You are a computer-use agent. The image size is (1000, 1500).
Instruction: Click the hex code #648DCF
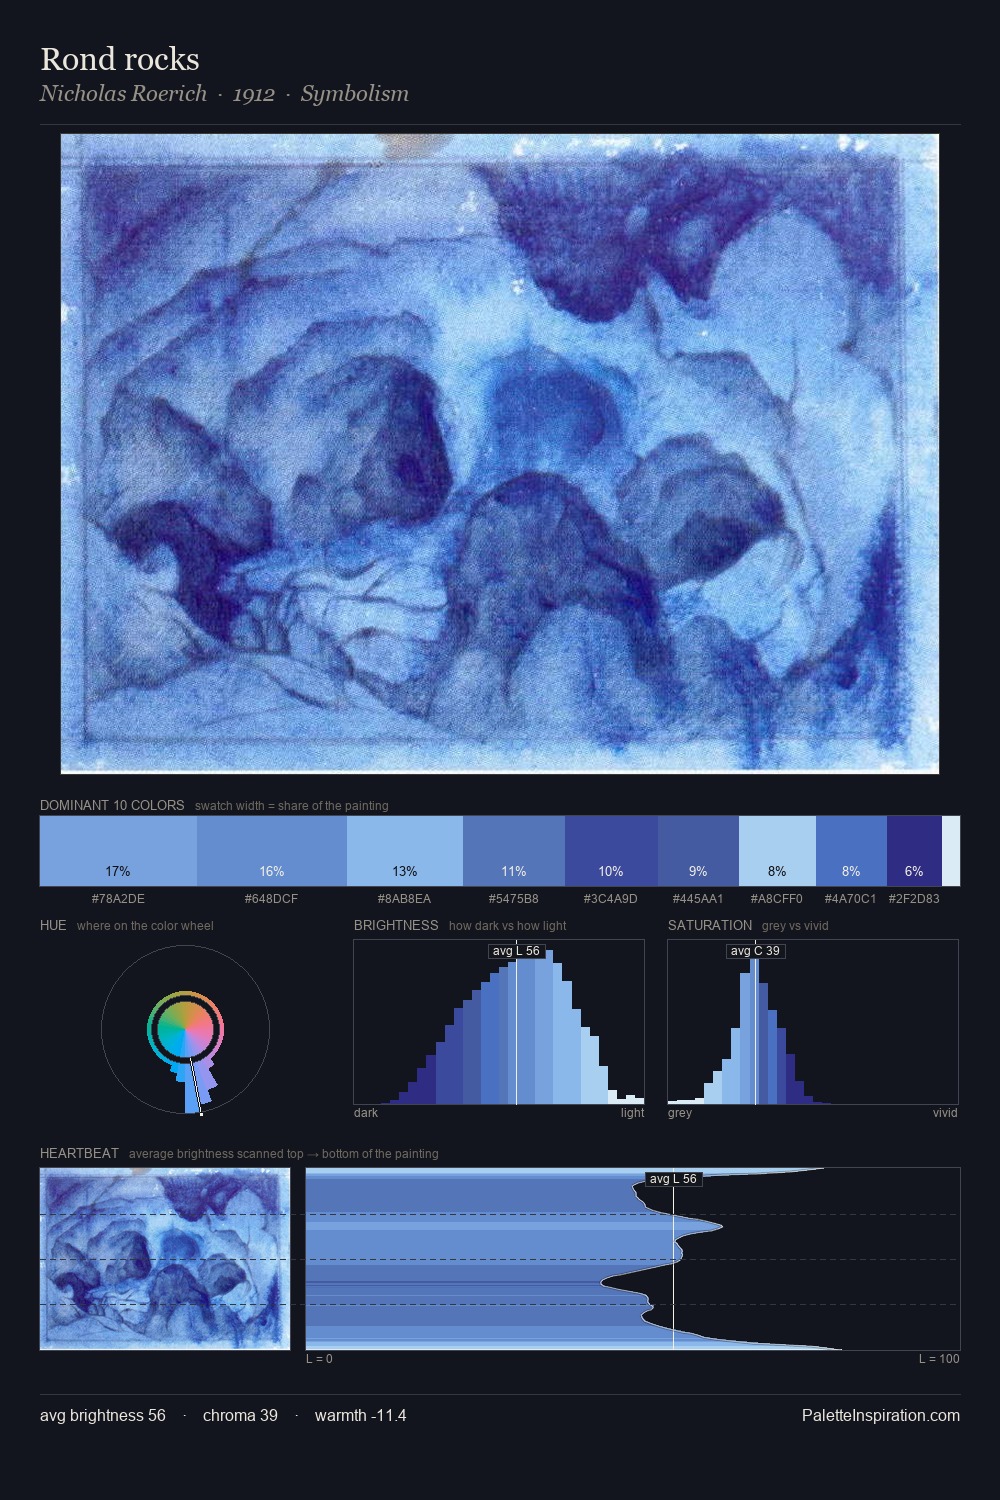272,899
